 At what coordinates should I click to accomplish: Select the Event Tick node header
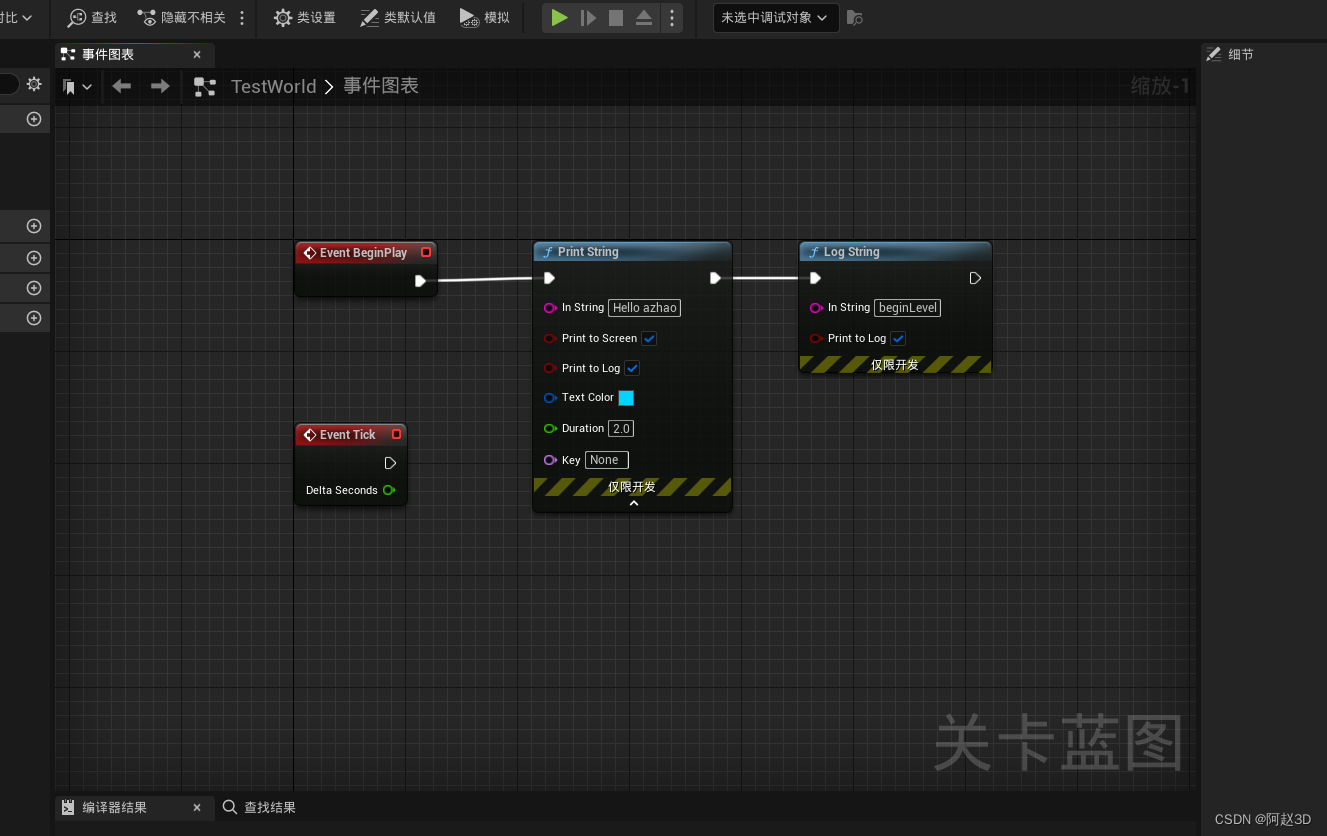tap(351, 435)
